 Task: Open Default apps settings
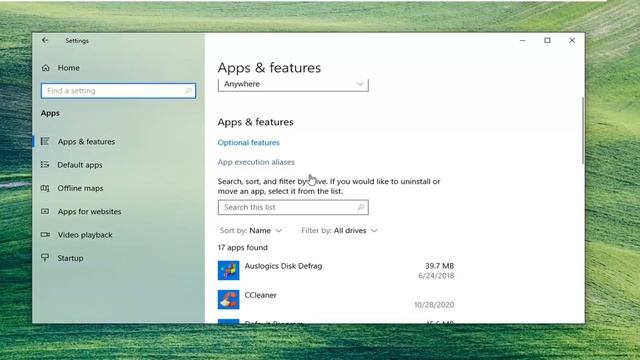click(x=80, y=165)
